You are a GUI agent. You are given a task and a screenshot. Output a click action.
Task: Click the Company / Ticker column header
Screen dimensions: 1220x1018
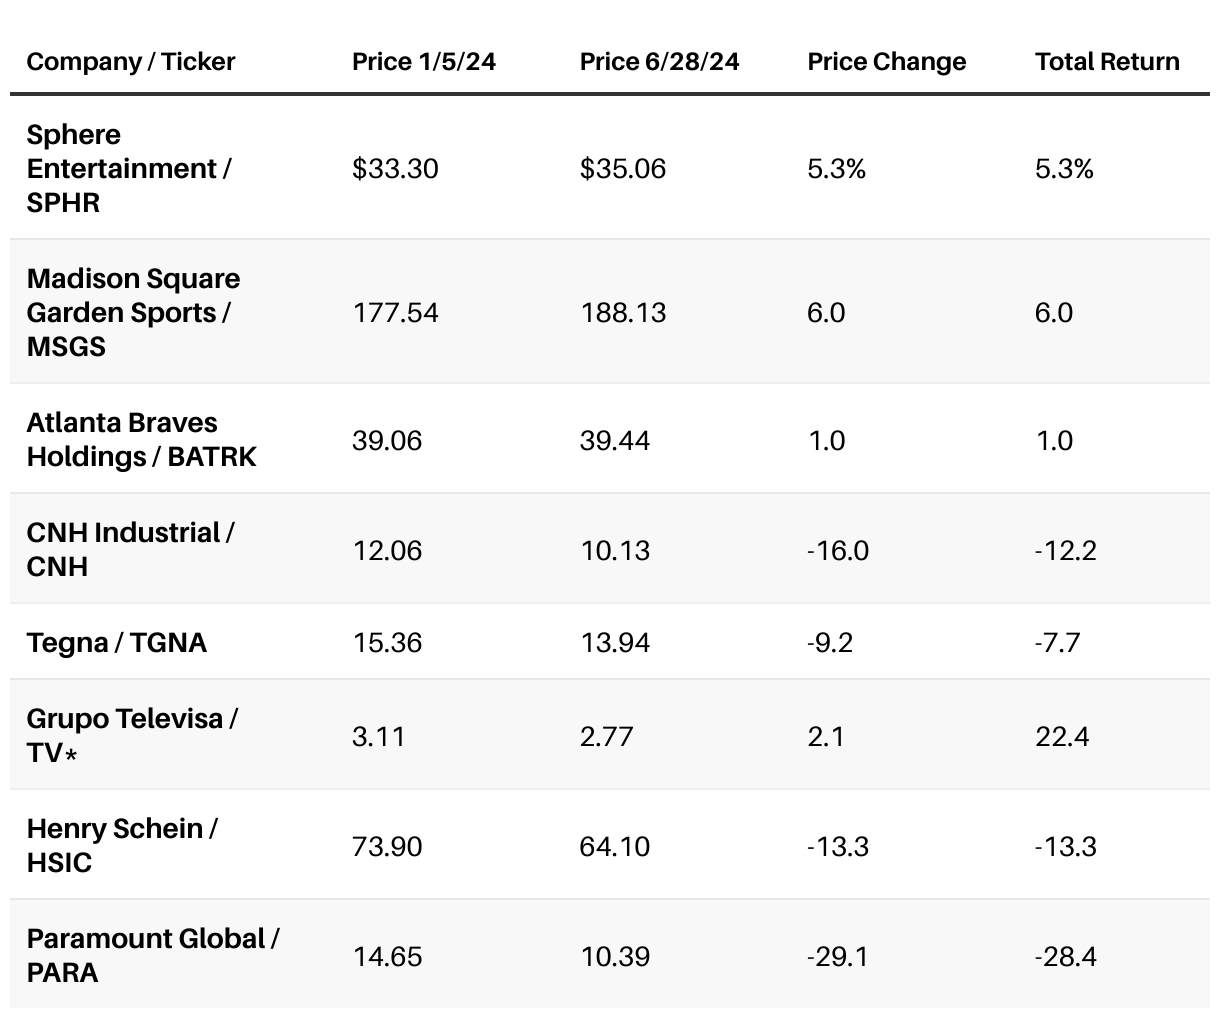coord(130,62)
